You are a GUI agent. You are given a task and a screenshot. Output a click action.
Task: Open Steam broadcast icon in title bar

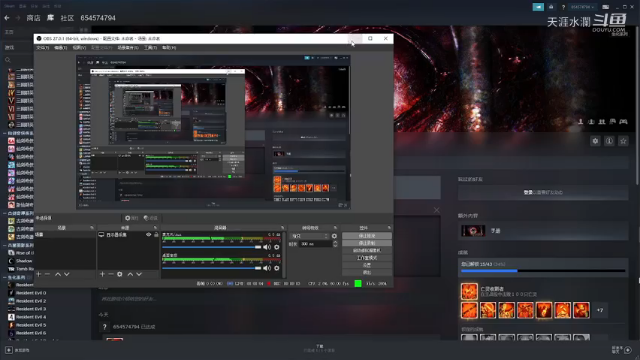click(x=538, y=7)
